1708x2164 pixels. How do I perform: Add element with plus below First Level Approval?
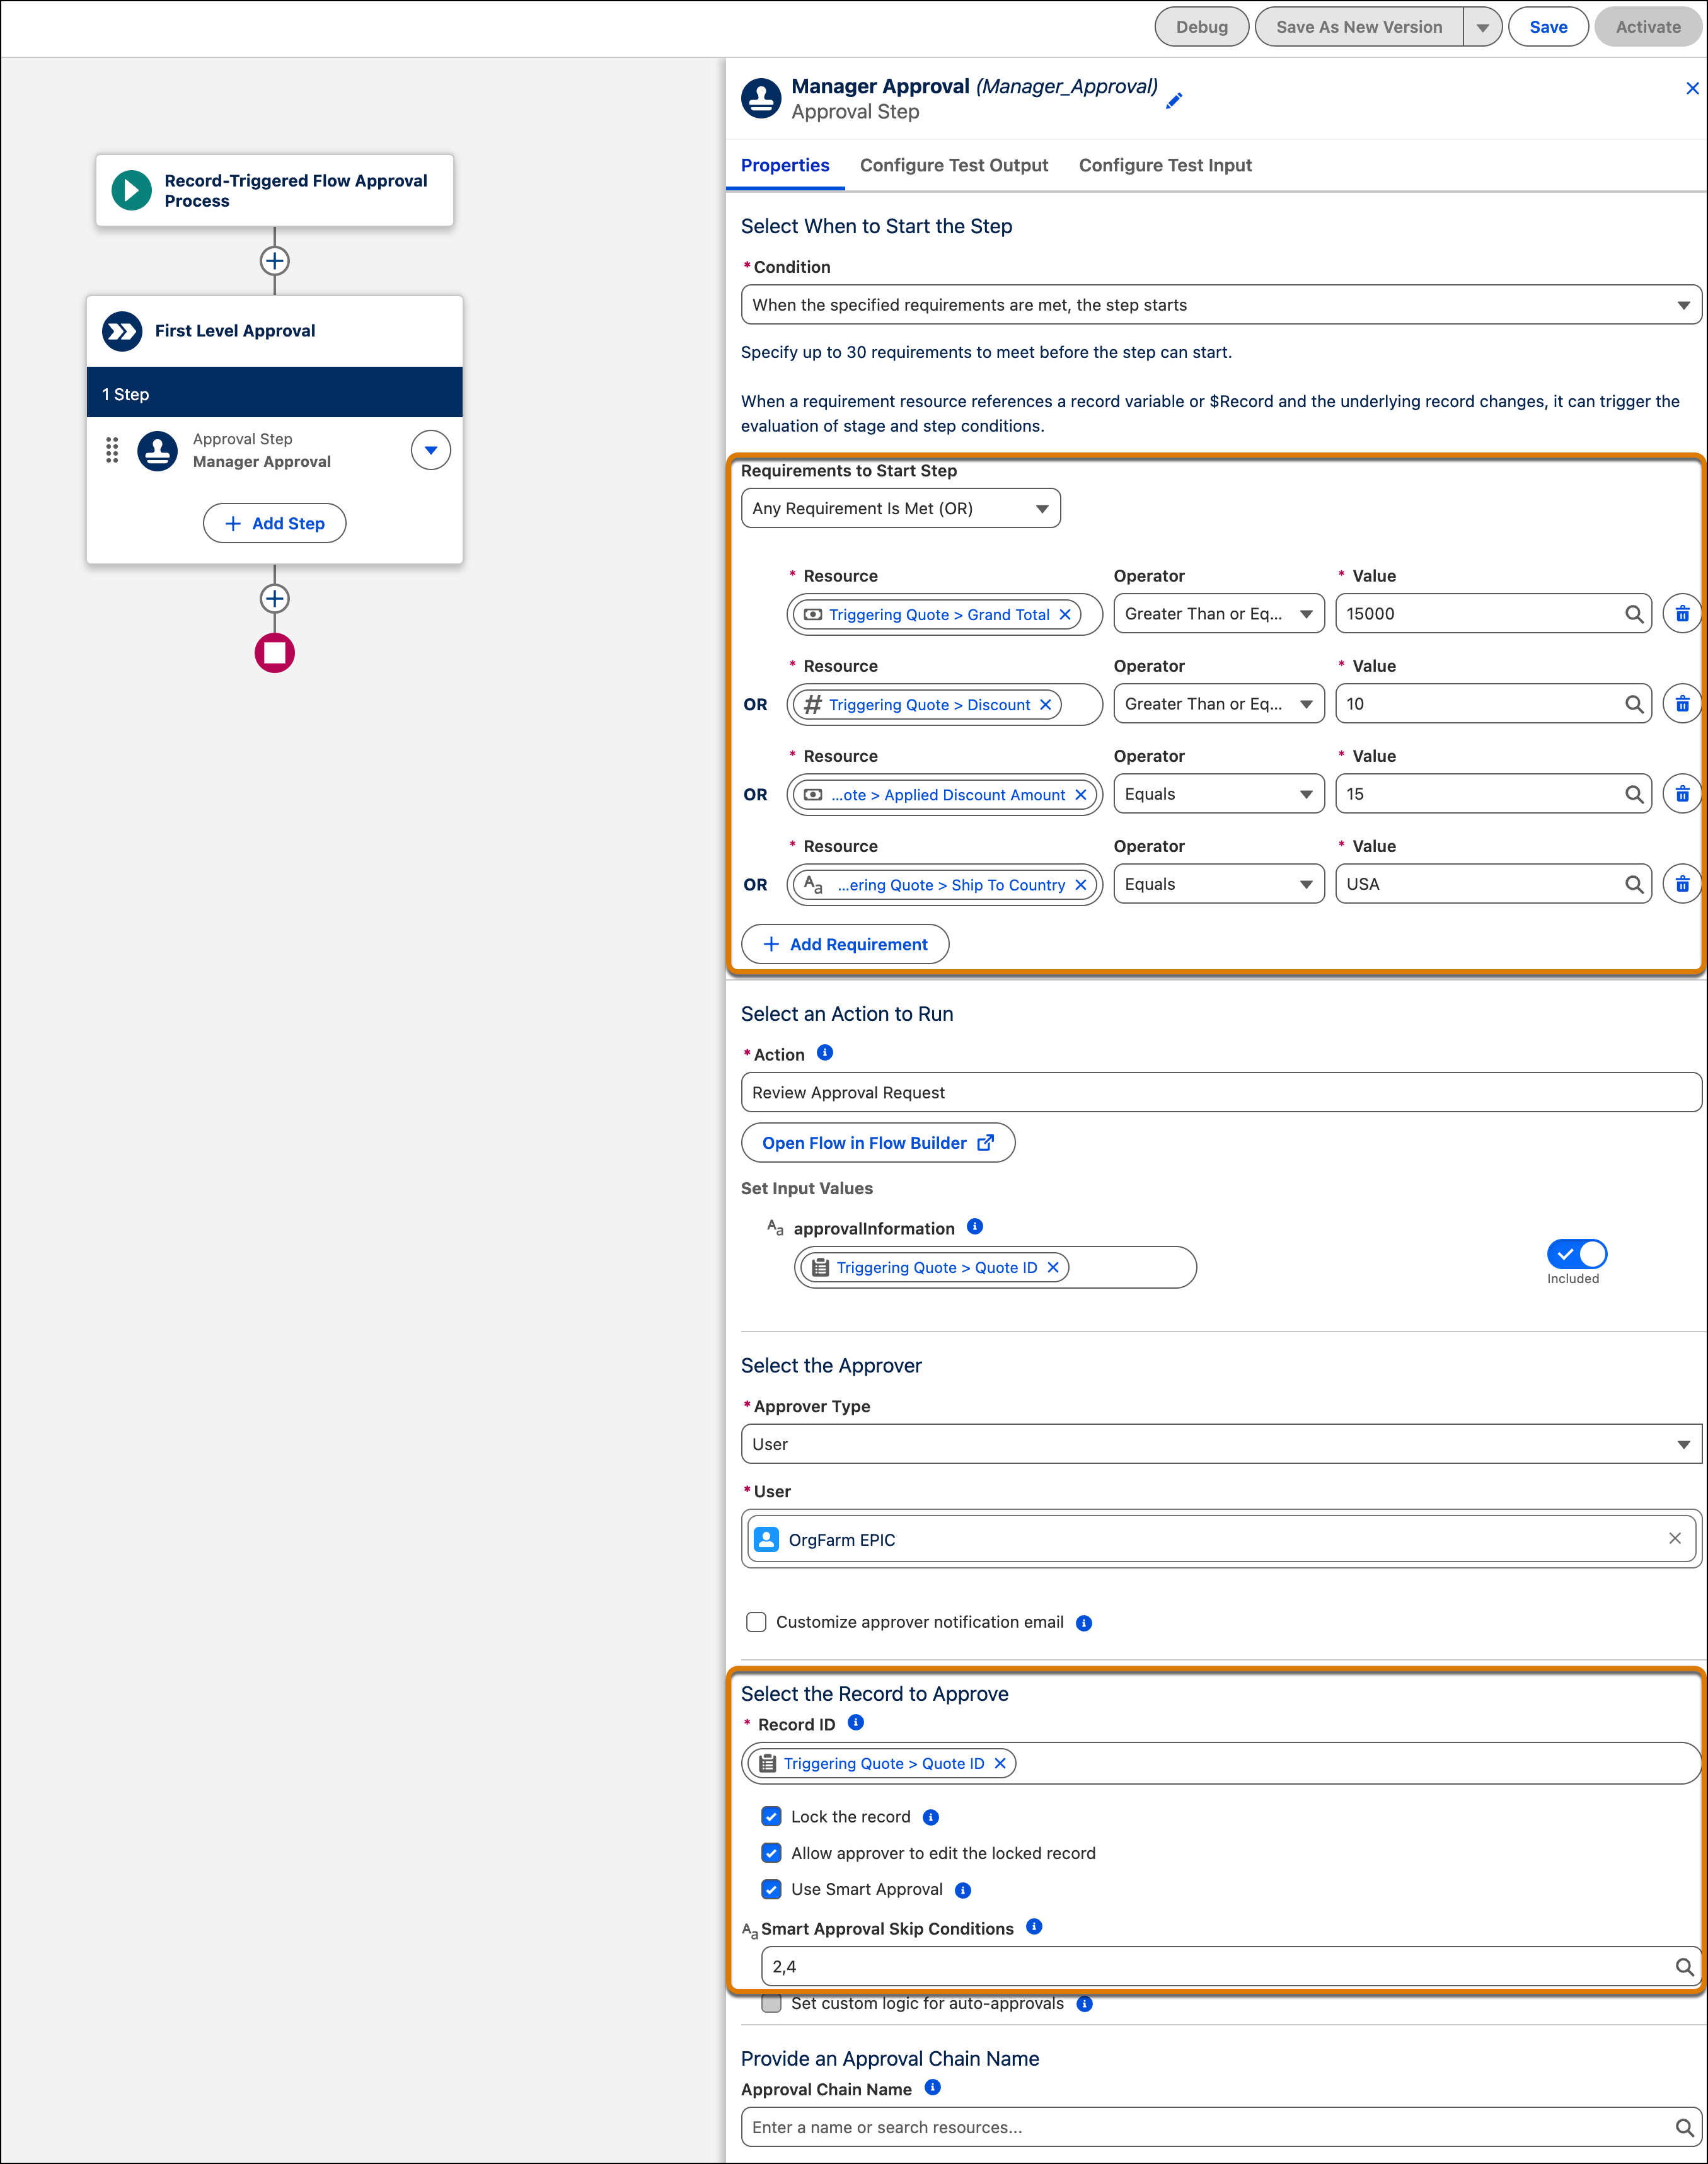click(275, 599)
